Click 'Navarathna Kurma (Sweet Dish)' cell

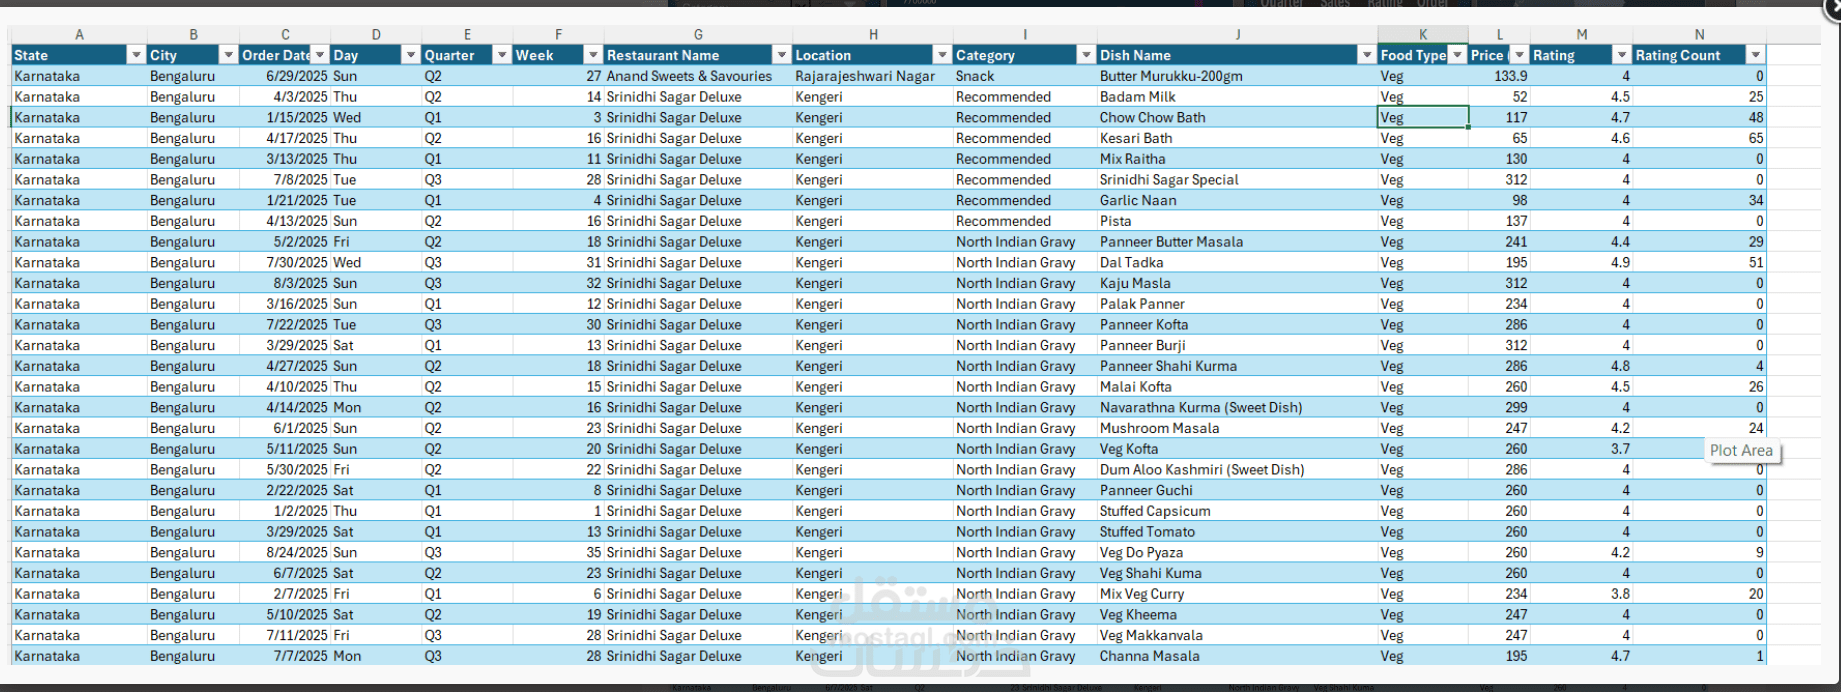coord(1237,407)
